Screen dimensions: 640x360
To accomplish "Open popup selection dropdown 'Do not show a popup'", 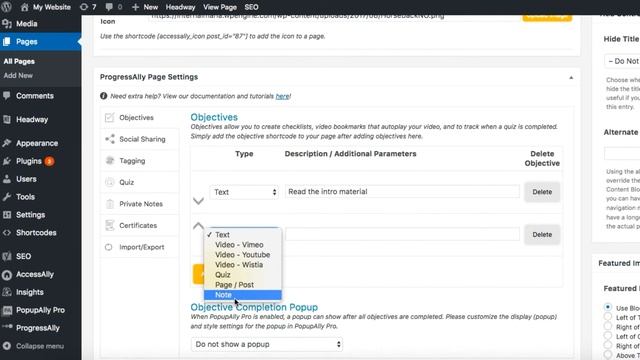I will [x=267, y=344].
